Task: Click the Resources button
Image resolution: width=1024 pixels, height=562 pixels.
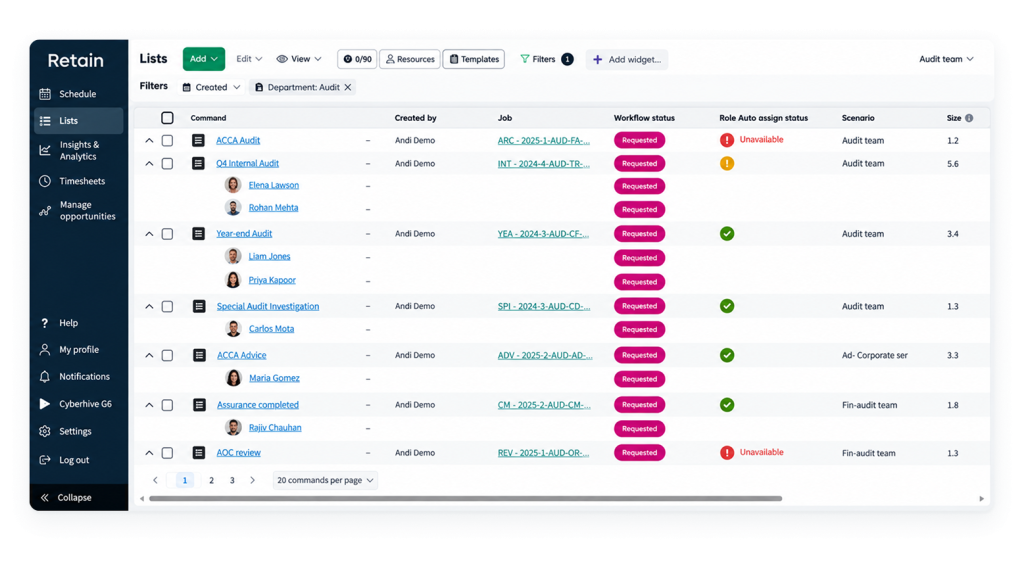Action: (409, 59)
